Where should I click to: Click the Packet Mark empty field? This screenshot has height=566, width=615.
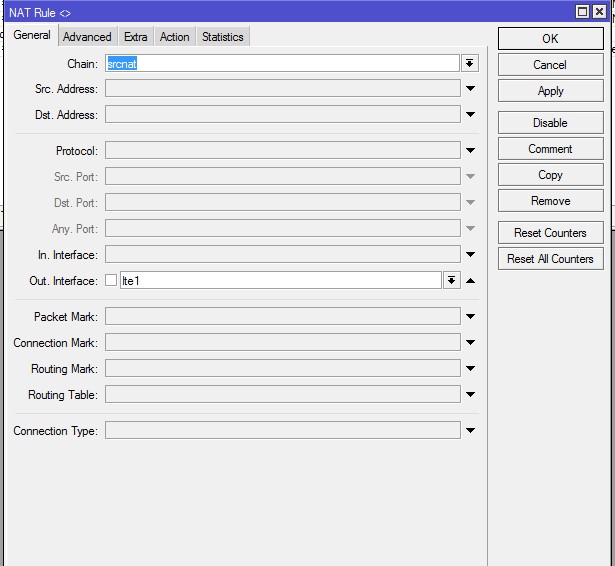click(282, 316)
